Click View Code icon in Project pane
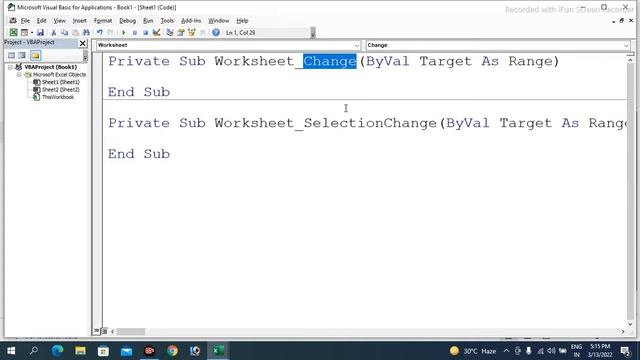640x360 pixels. (x=11, y=55)
